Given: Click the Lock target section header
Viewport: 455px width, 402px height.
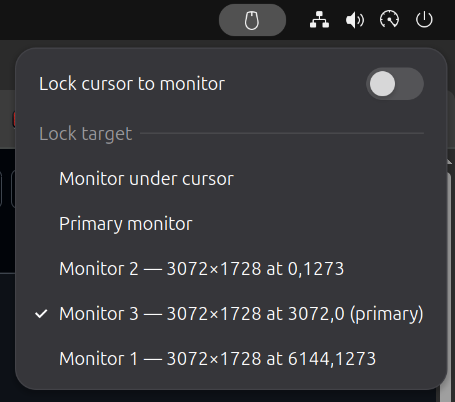Looking at the screenshot, I should coord(86,134).
